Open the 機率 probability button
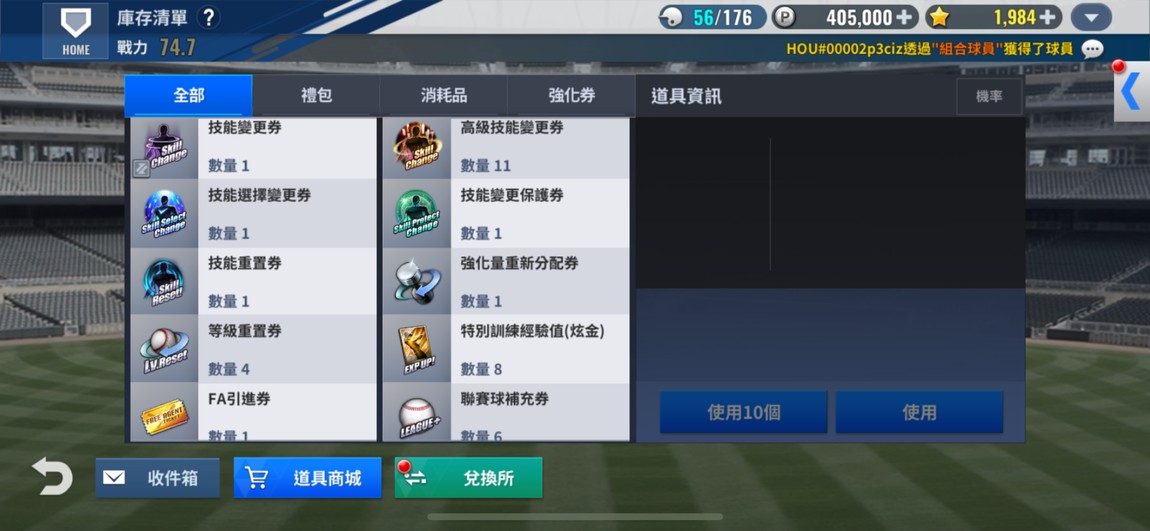 [x=989, y=97]
